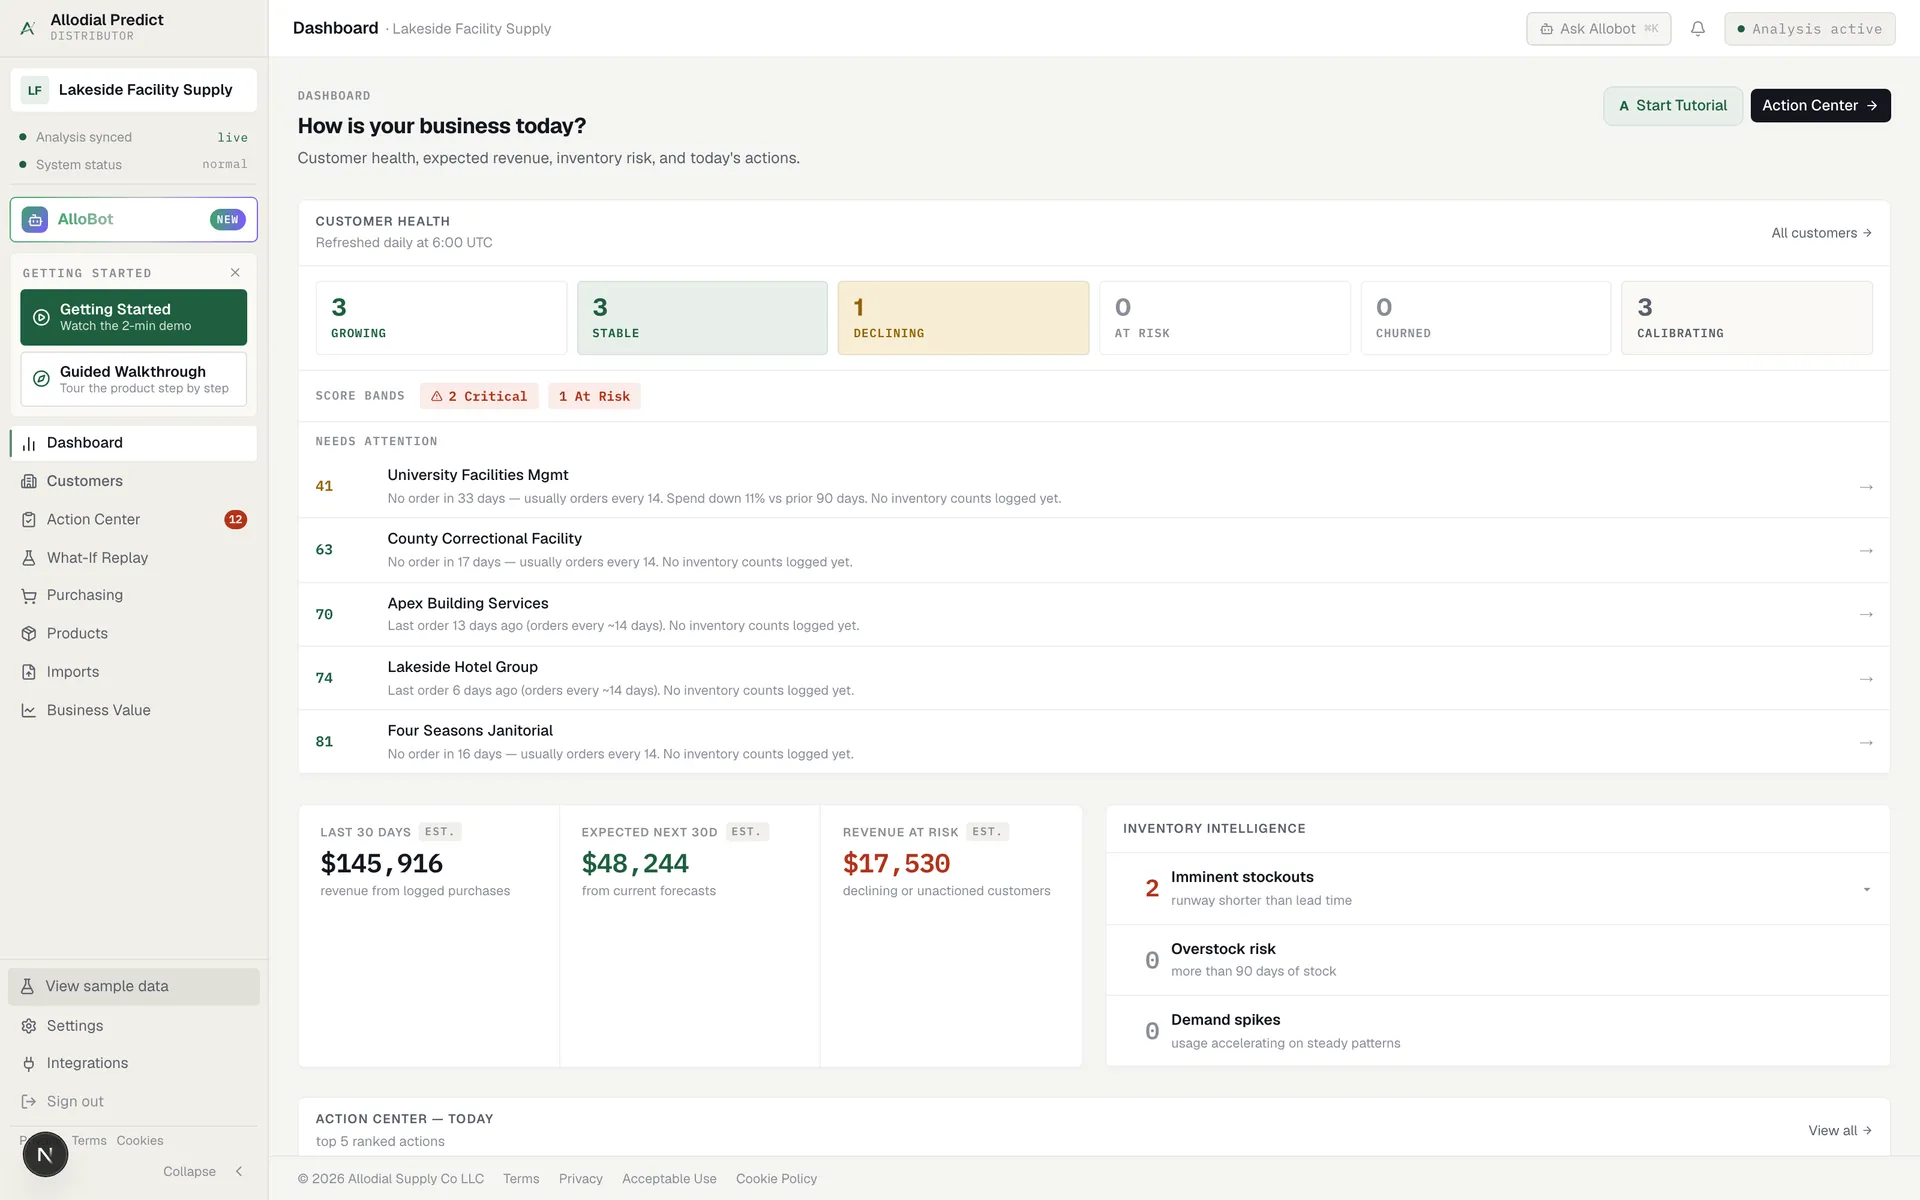Click the play icon on Getting Started
The image size is (1920, 1200).
coord(41,317)
